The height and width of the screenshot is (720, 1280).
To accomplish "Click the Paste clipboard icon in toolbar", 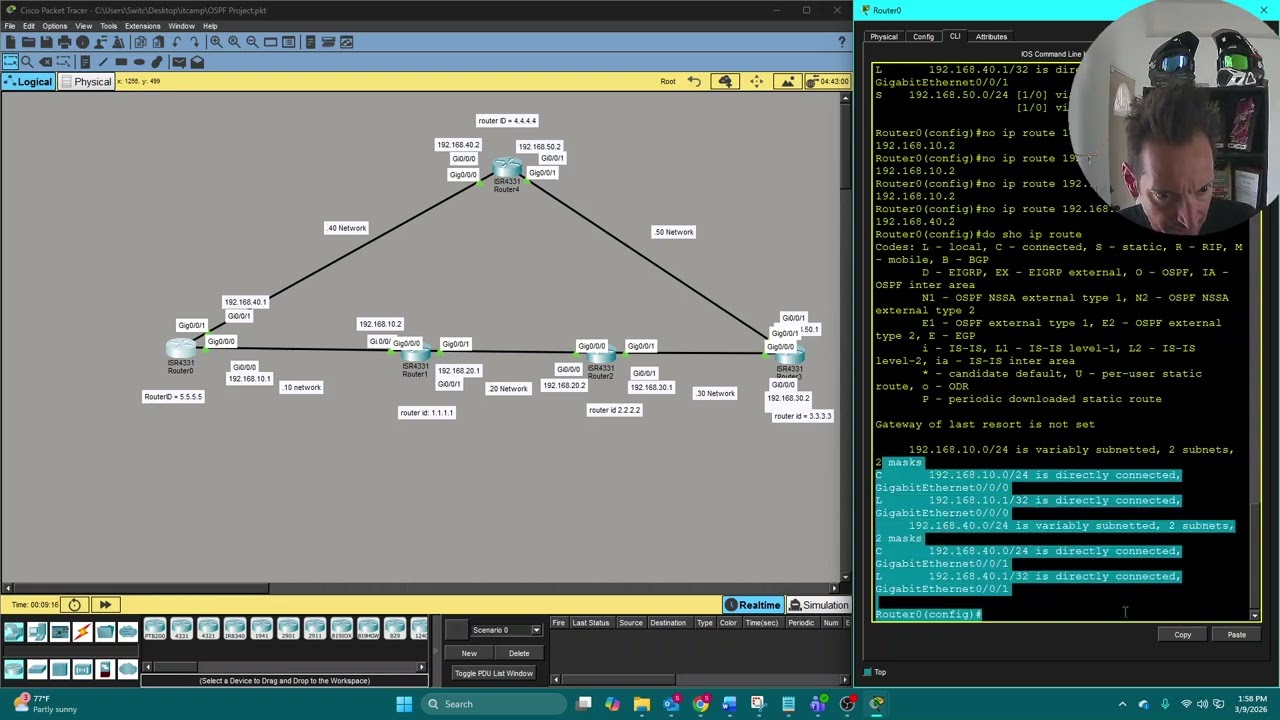I will 158,42.
